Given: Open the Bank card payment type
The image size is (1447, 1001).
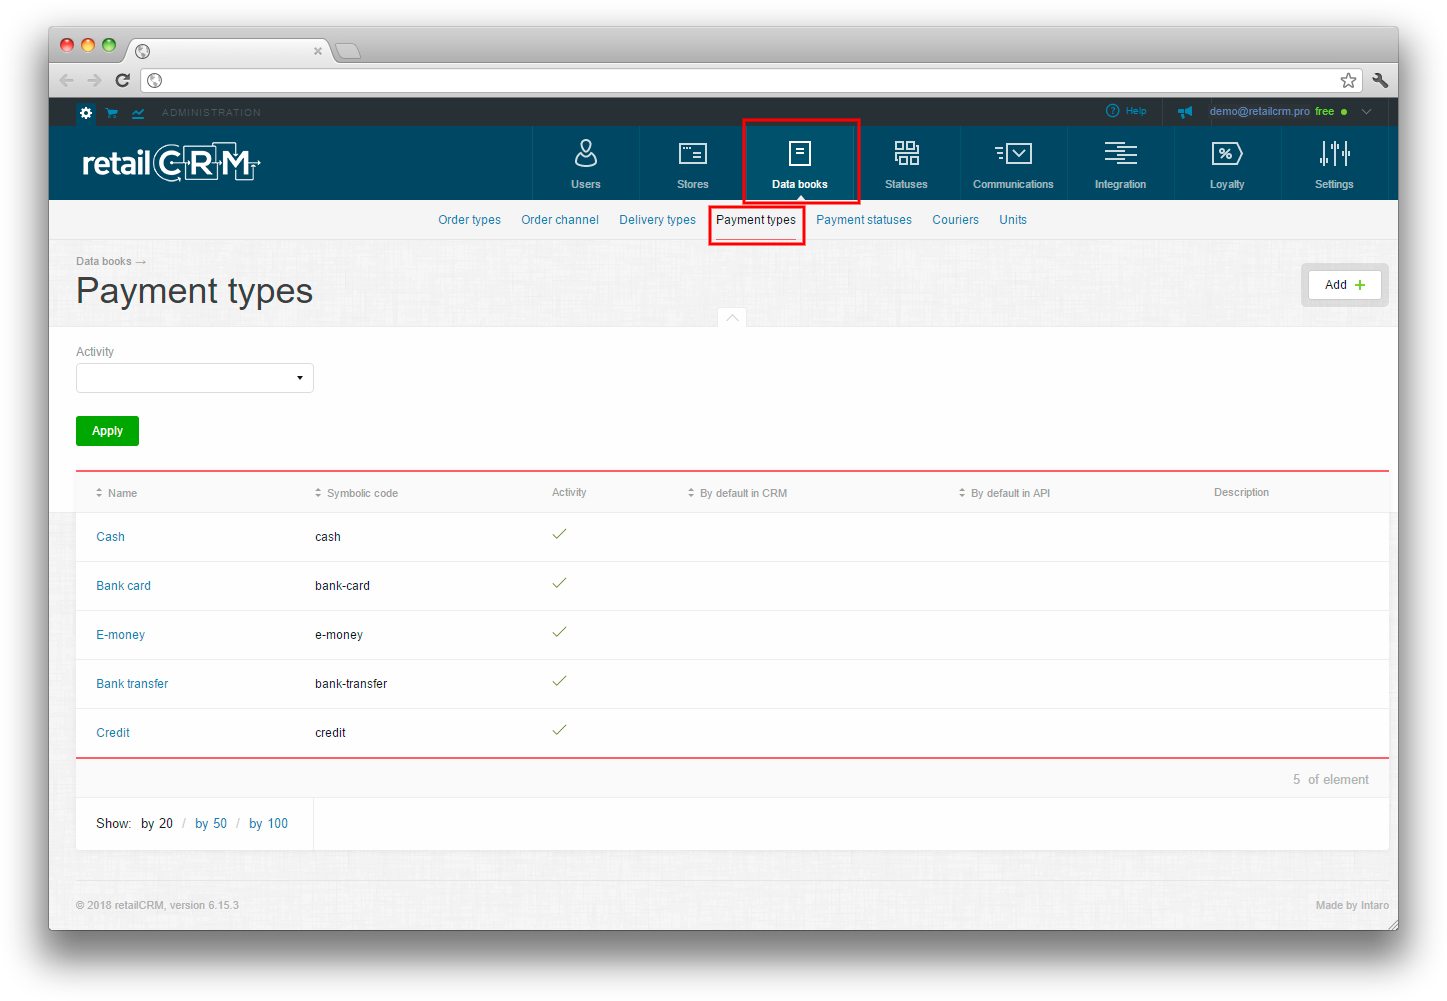Looking at the screenshot, I should tap(123, 586).
